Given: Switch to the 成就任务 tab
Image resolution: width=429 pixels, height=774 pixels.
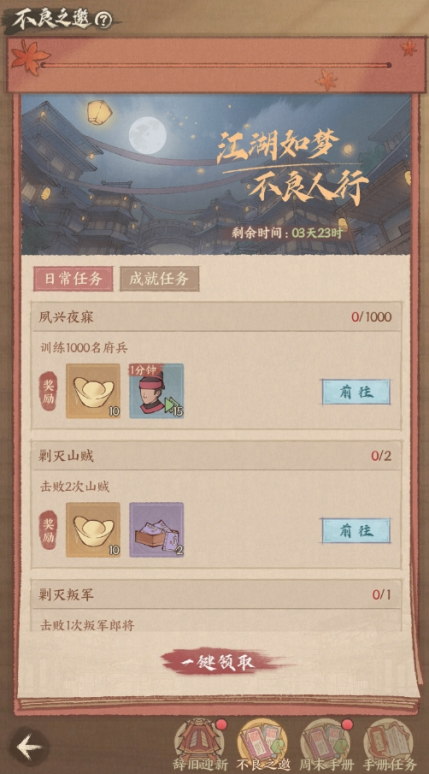Looking at the screenshot, I should click(159, 279).
